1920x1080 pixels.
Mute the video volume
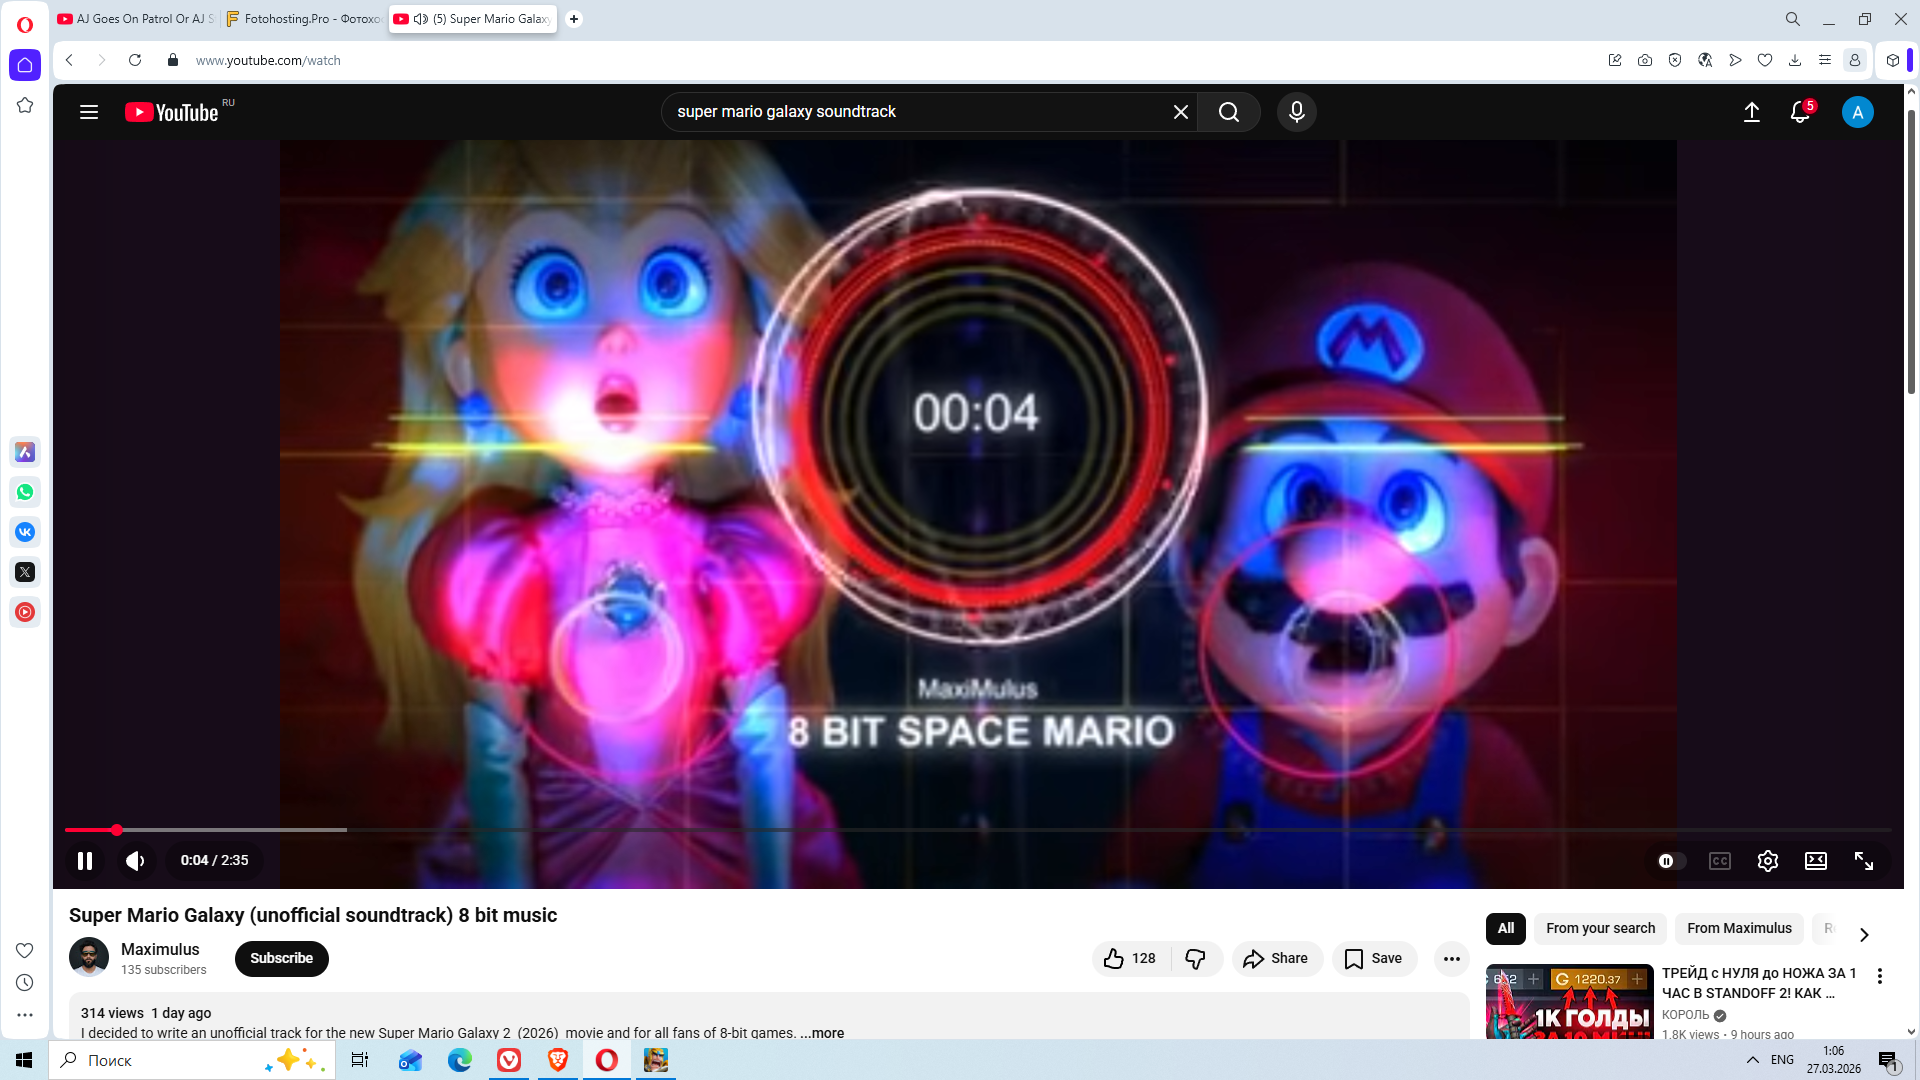pyautogui.click(x=135, y=861)
